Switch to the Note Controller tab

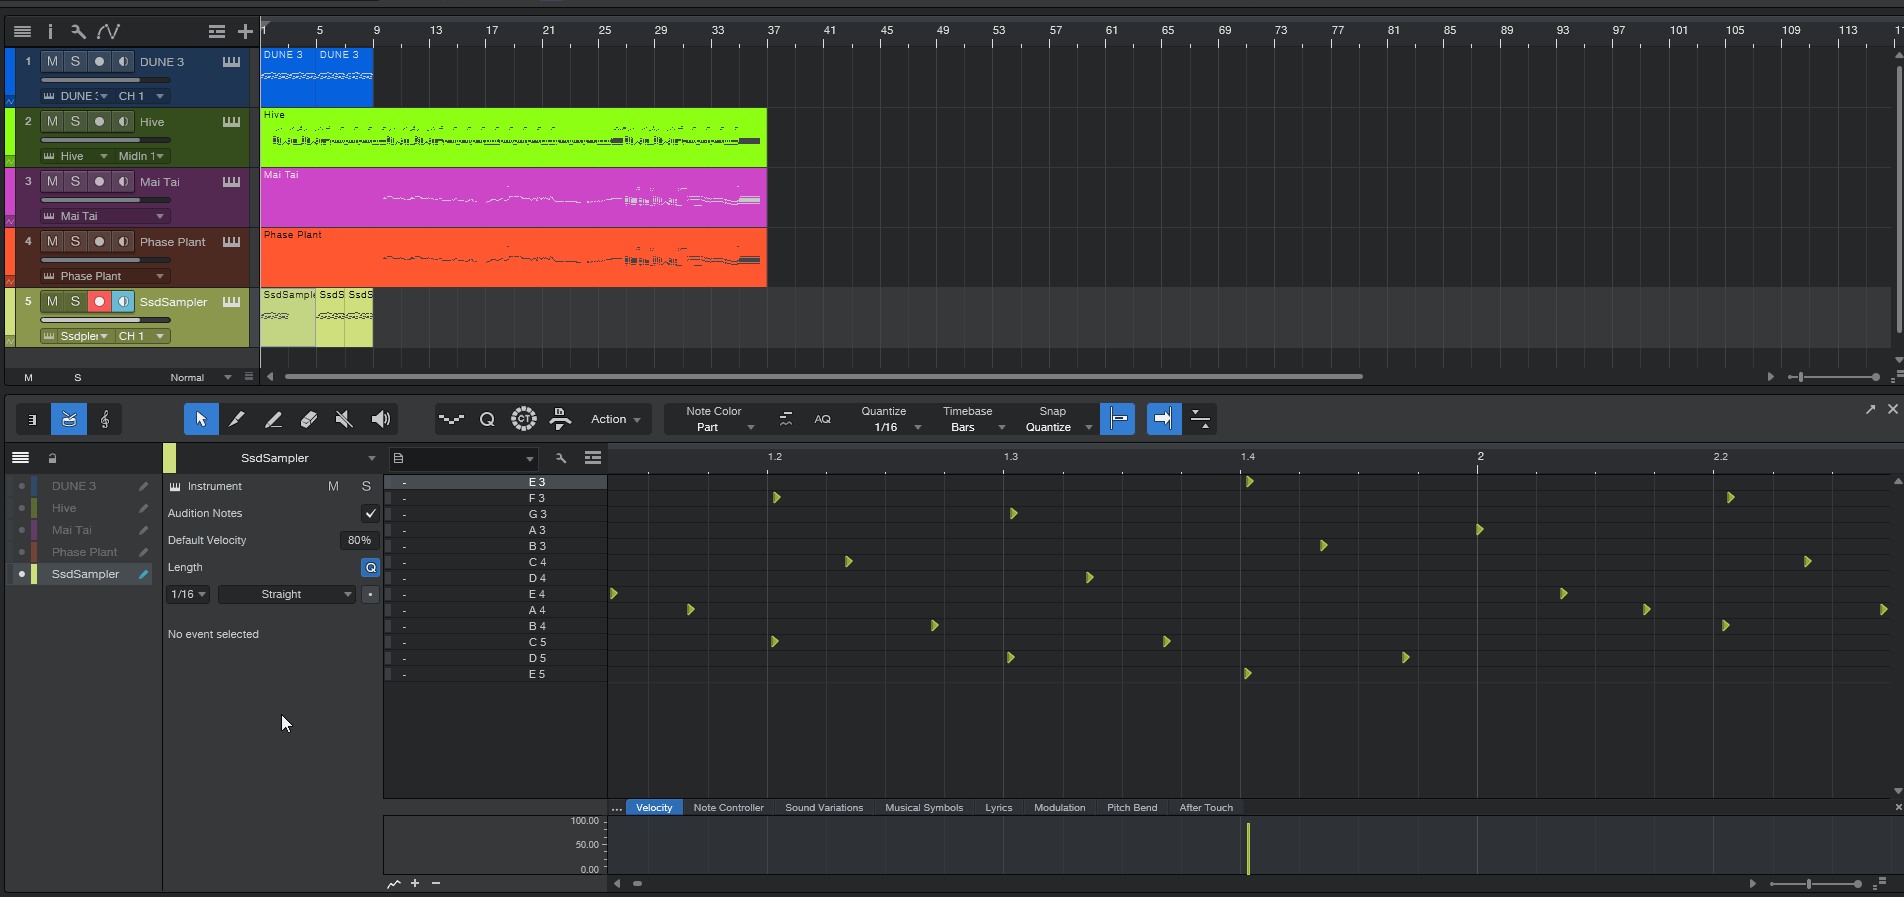point(728,808)
